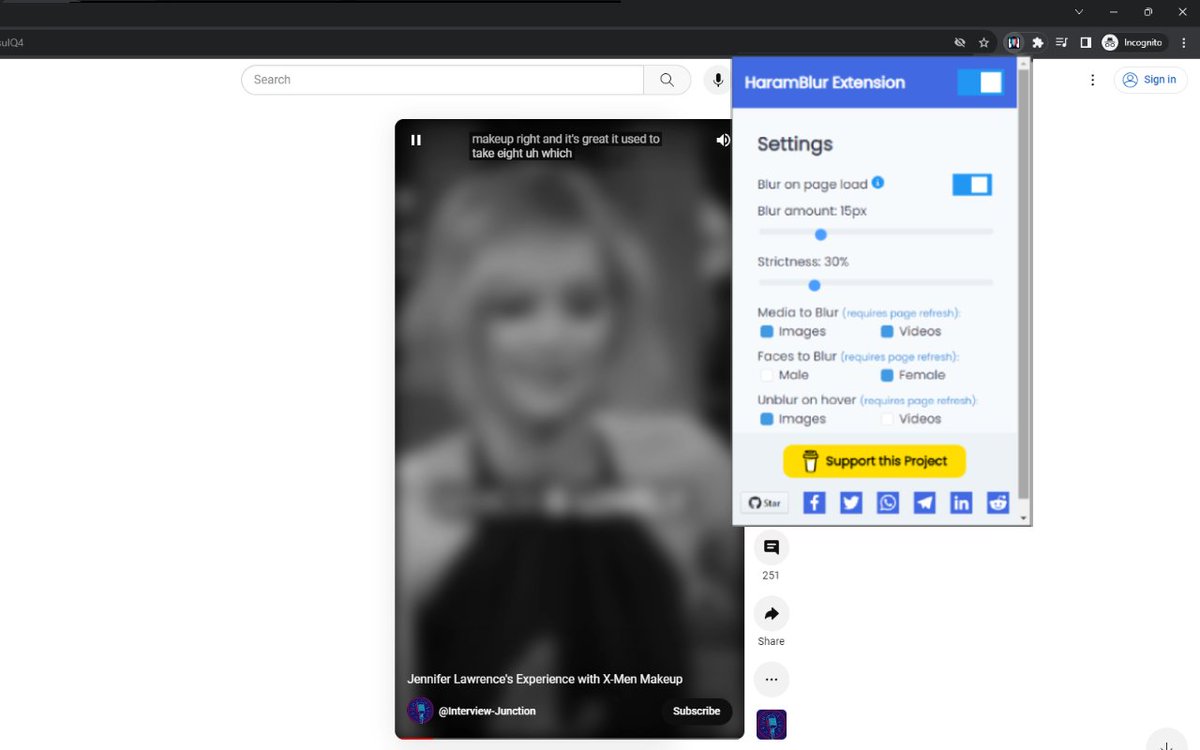Share the extension on WhatsApp
1200x750 pixels.
[x=888, y=503]
